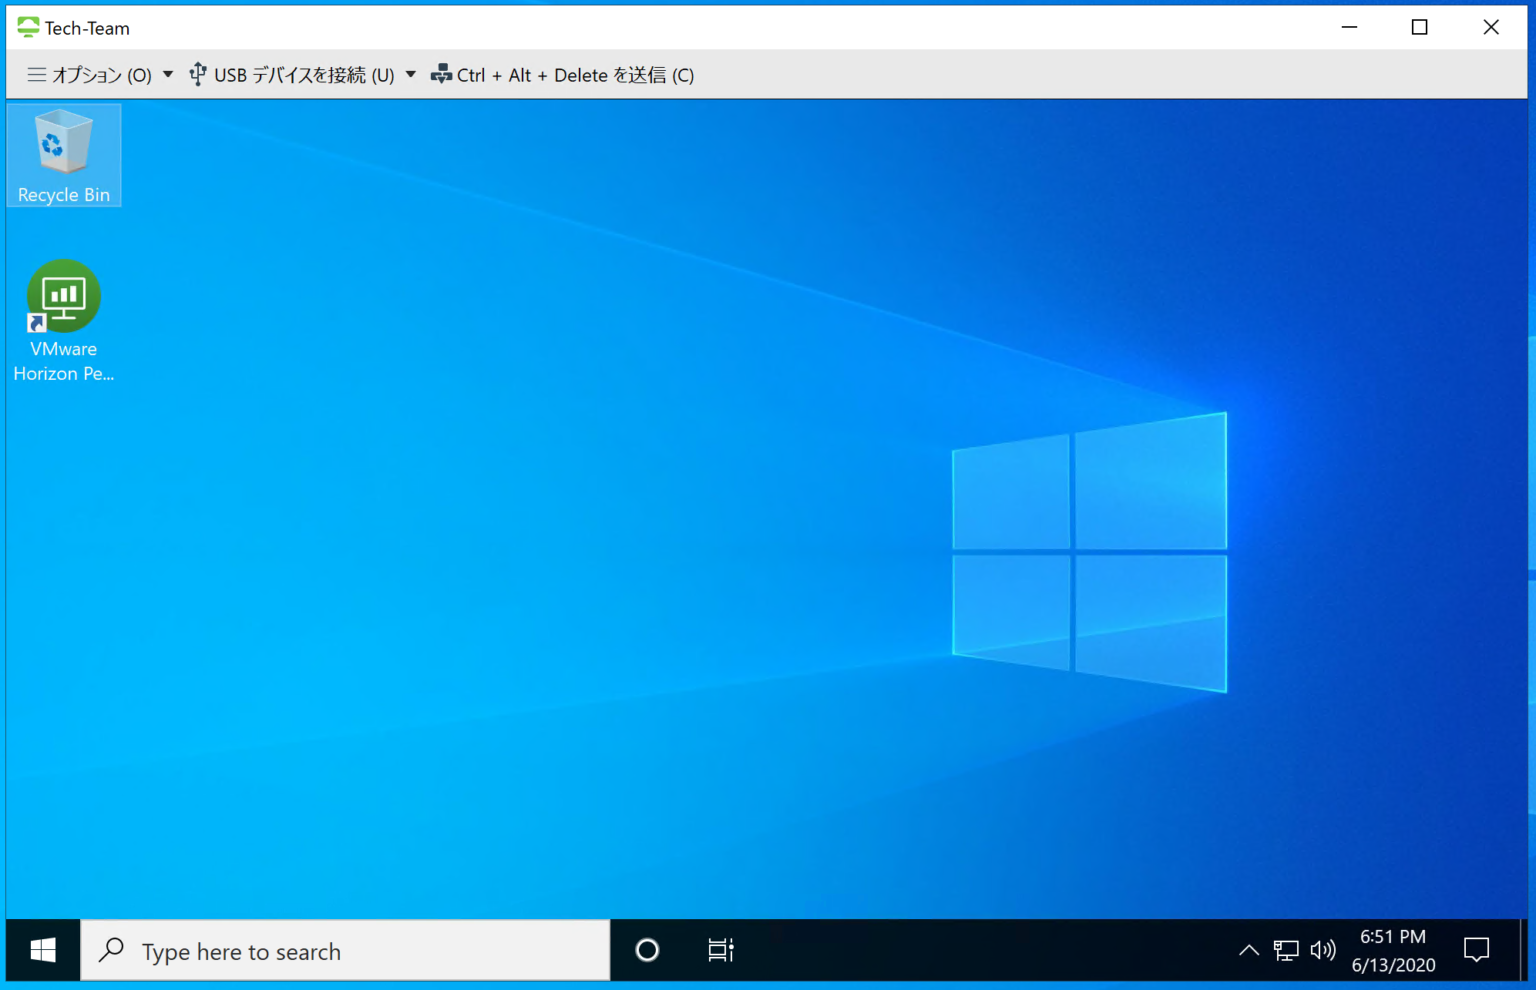1536x990 pixels.
Task: Open the taskbar clock showing 6:51 PM
Action: 1393,950
